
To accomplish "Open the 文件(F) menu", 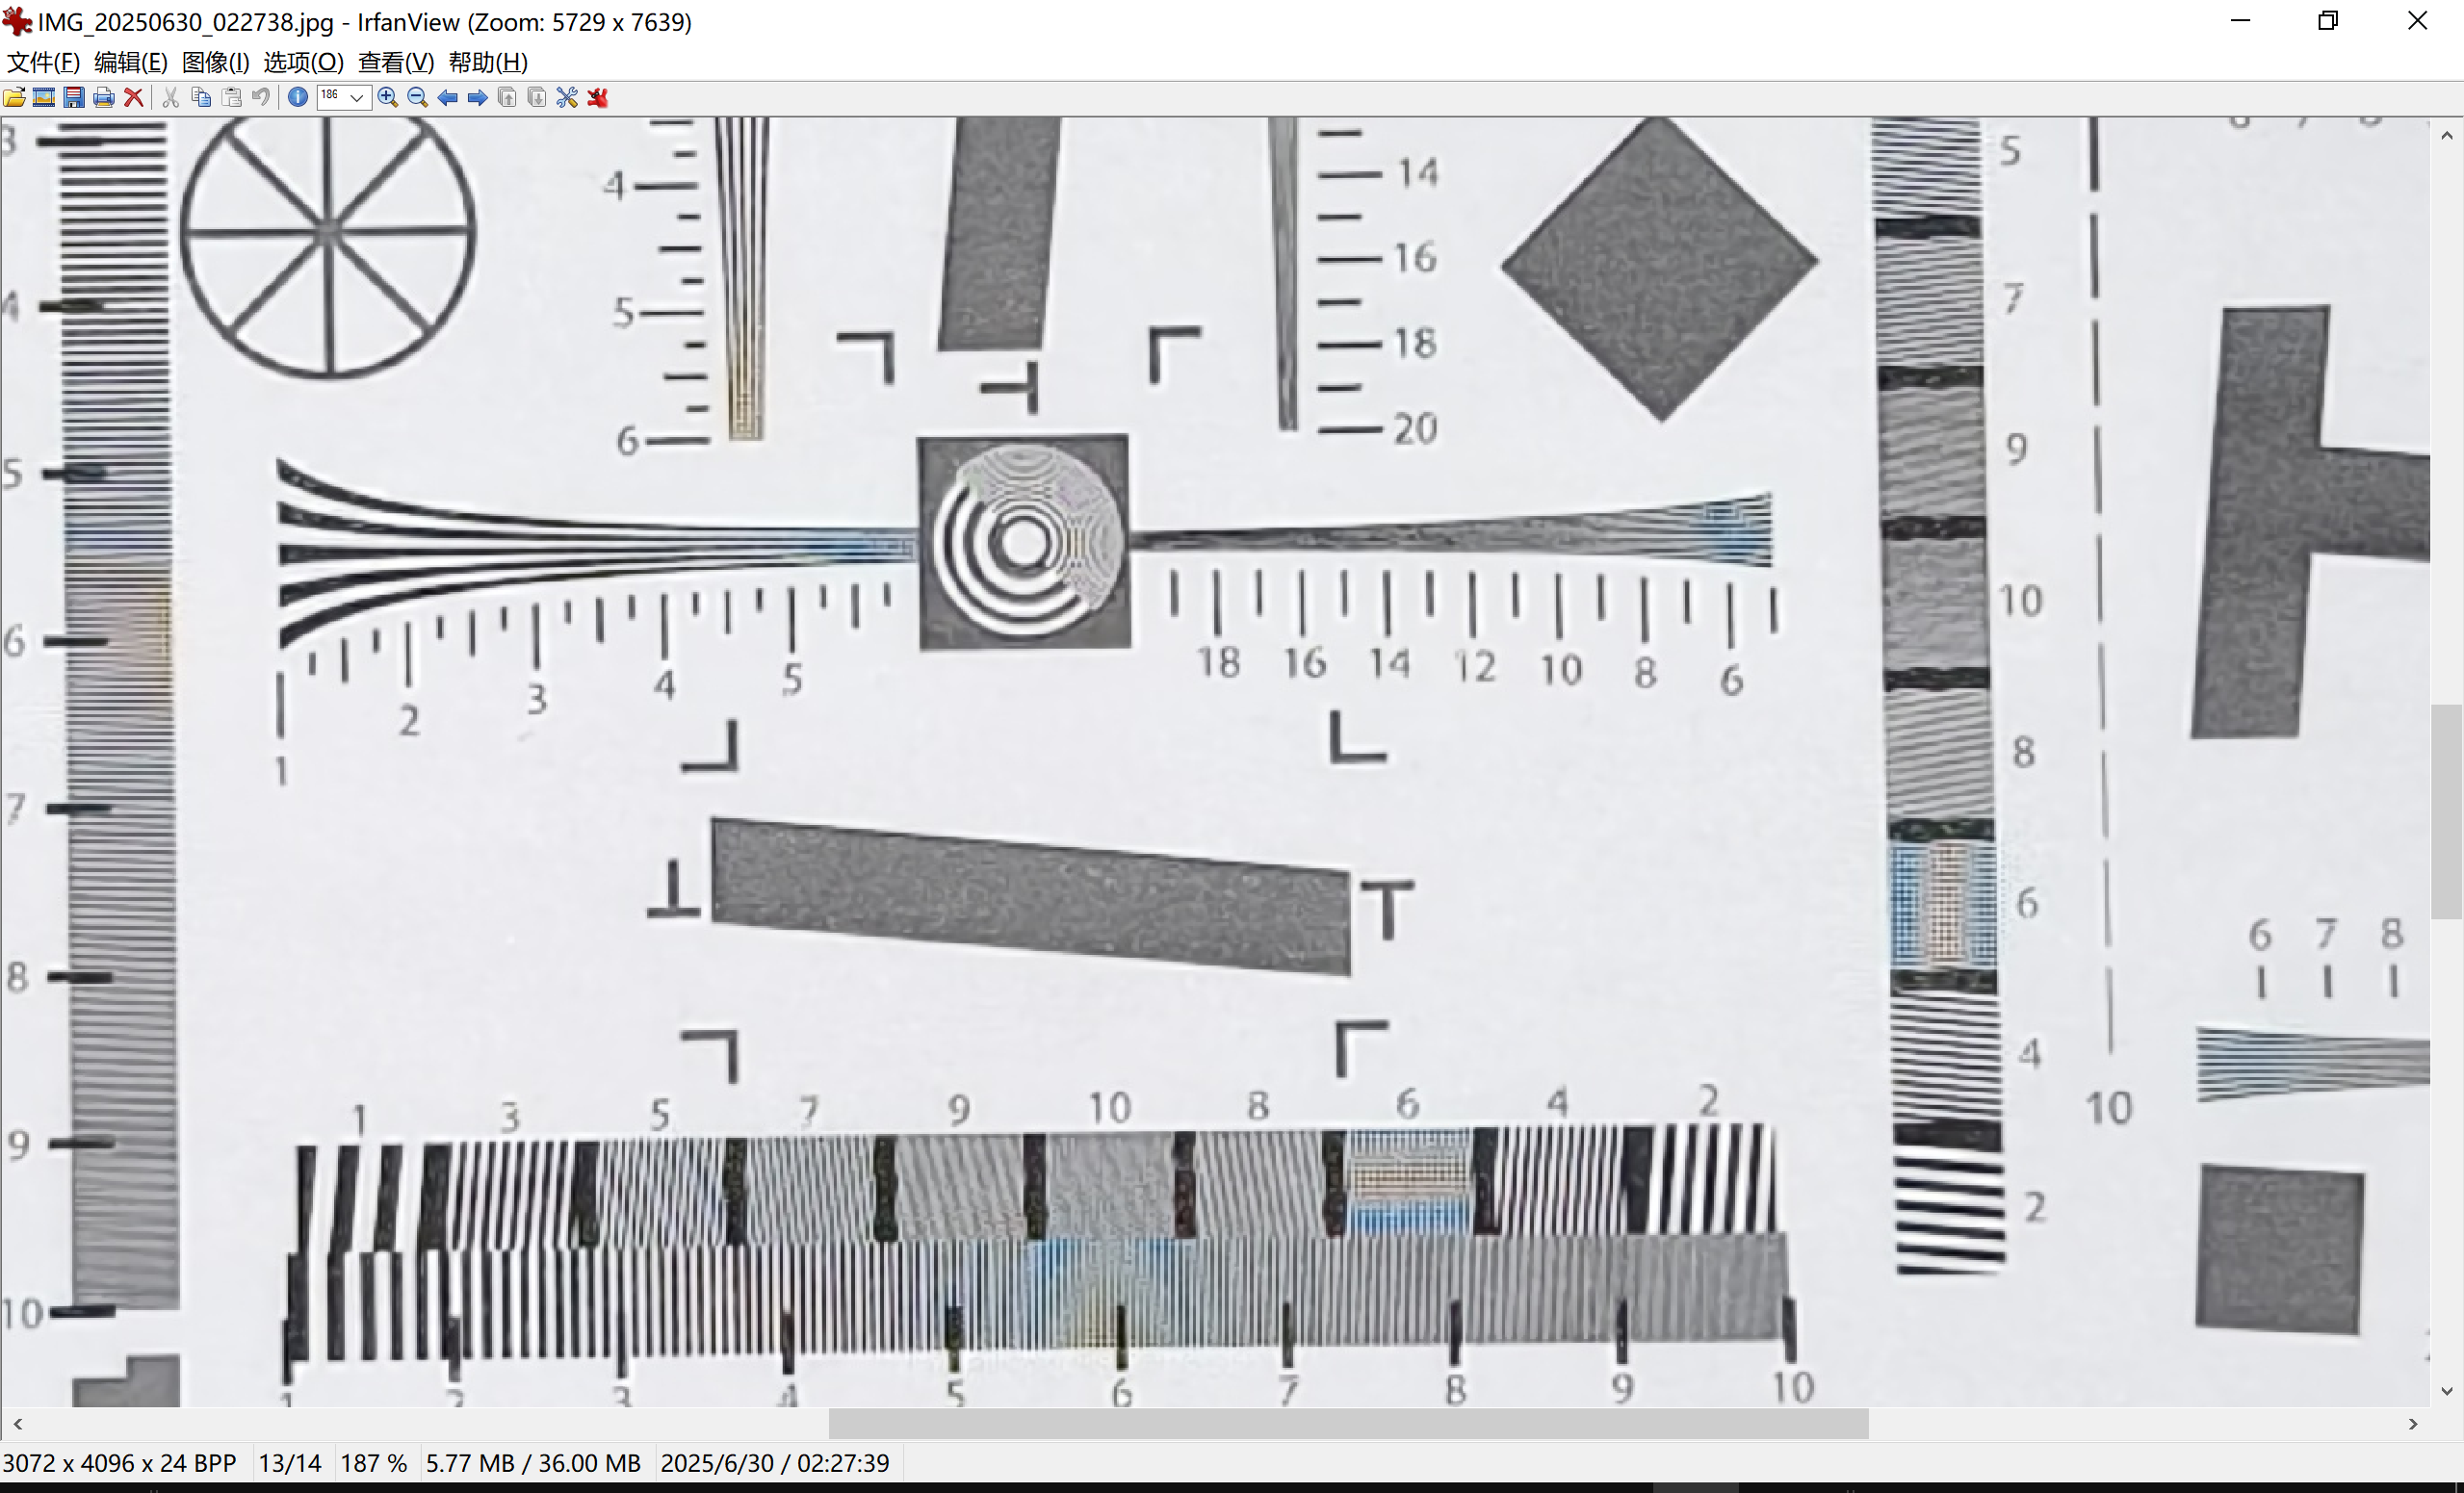I will tap(43, 62).
